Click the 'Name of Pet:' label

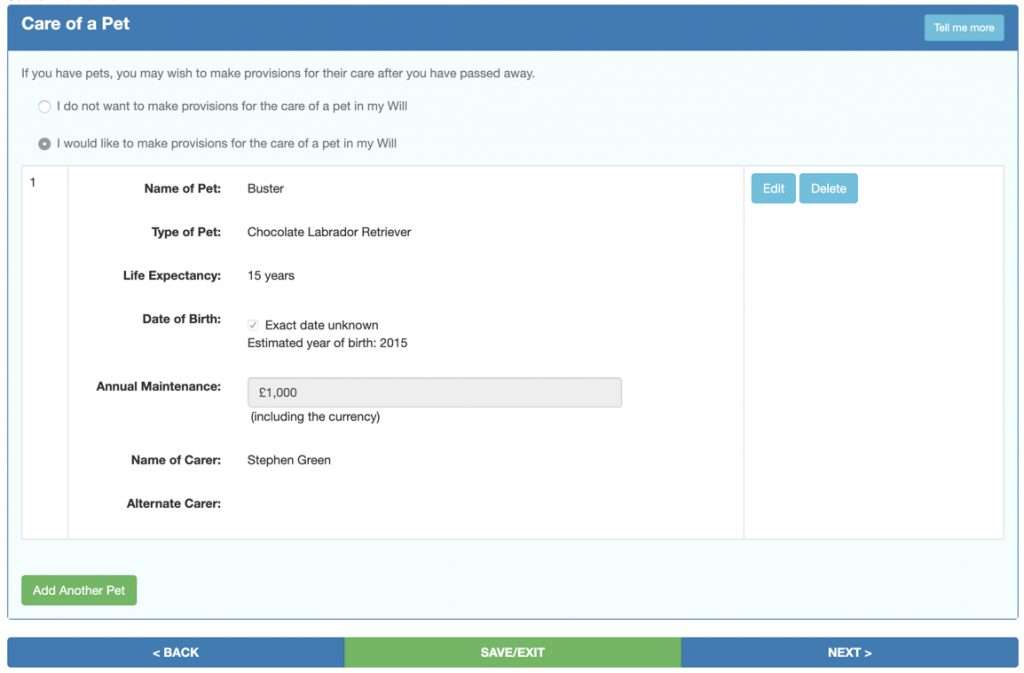pos(183,189)
